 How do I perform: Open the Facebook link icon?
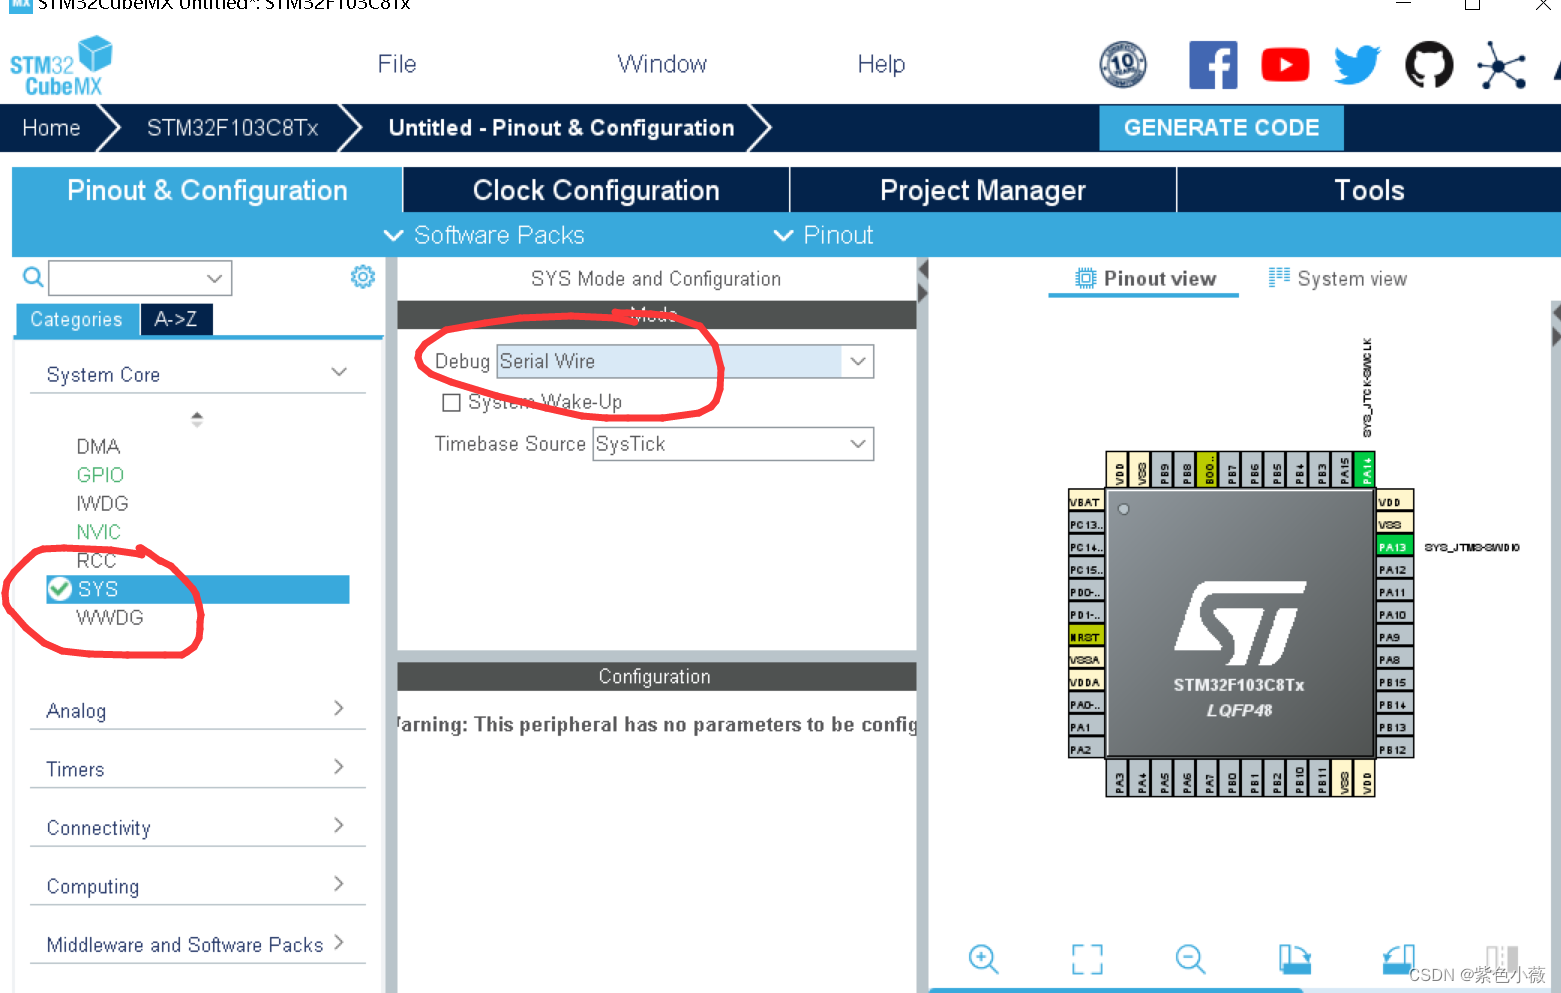1213,65
